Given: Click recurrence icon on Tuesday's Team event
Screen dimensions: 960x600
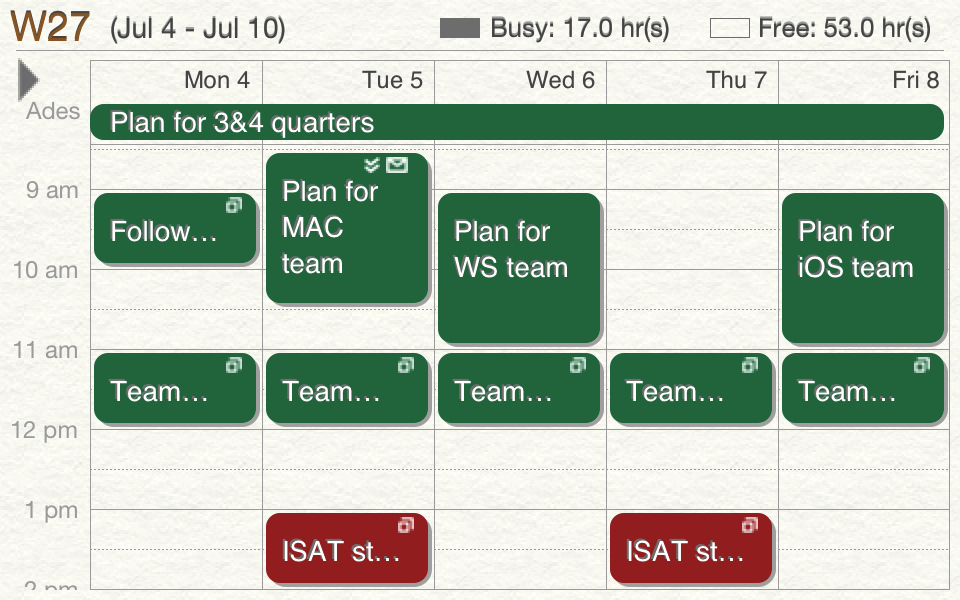Looking at the screenshot, I should tap(406, 365).
